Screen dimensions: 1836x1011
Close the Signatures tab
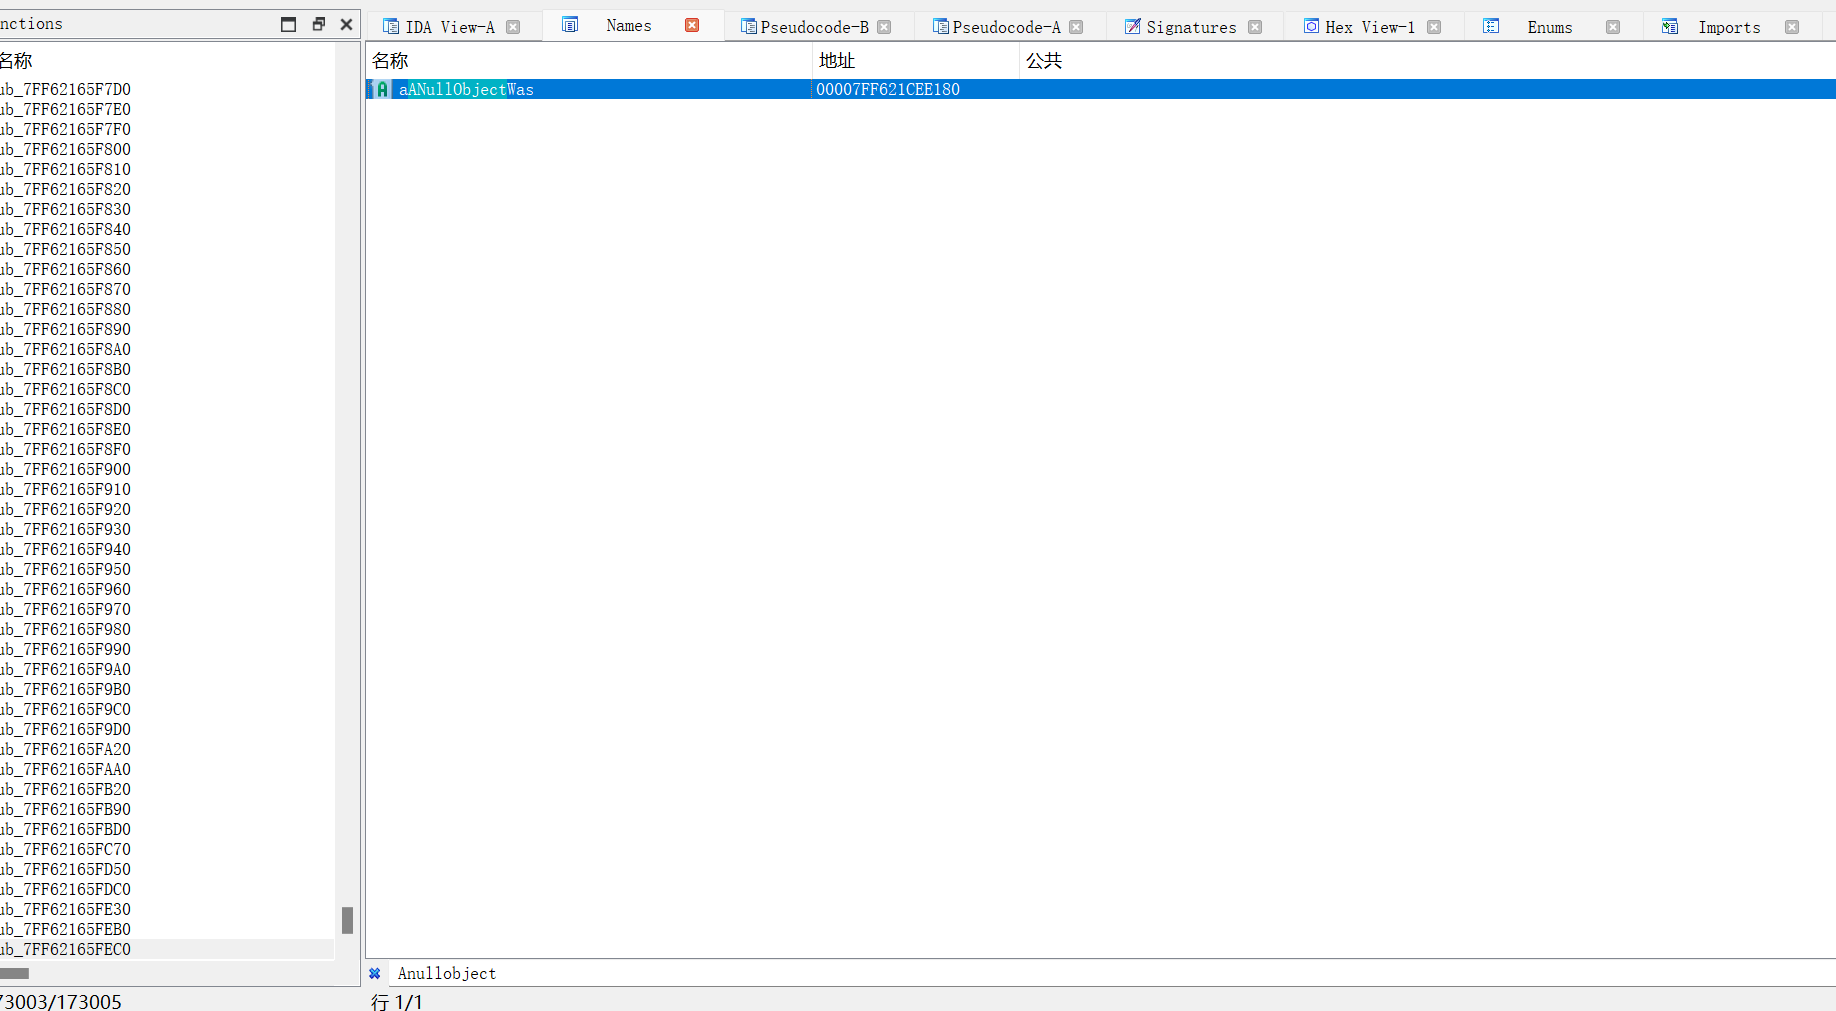pos(1255,27)
